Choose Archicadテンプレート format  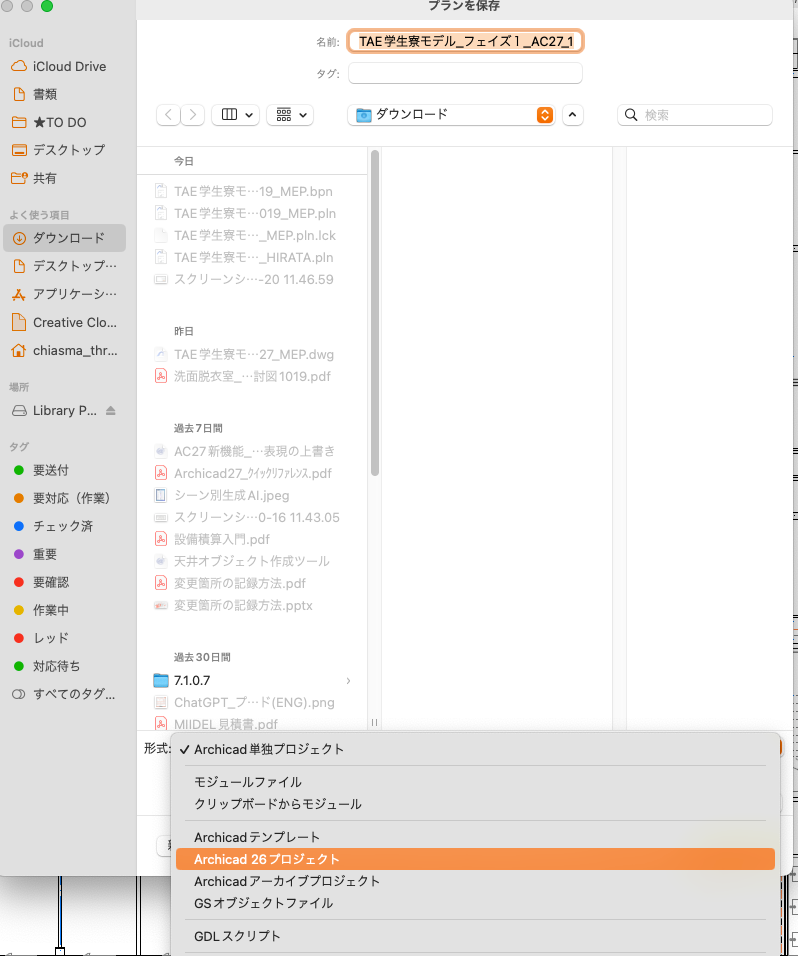[475, 837]
